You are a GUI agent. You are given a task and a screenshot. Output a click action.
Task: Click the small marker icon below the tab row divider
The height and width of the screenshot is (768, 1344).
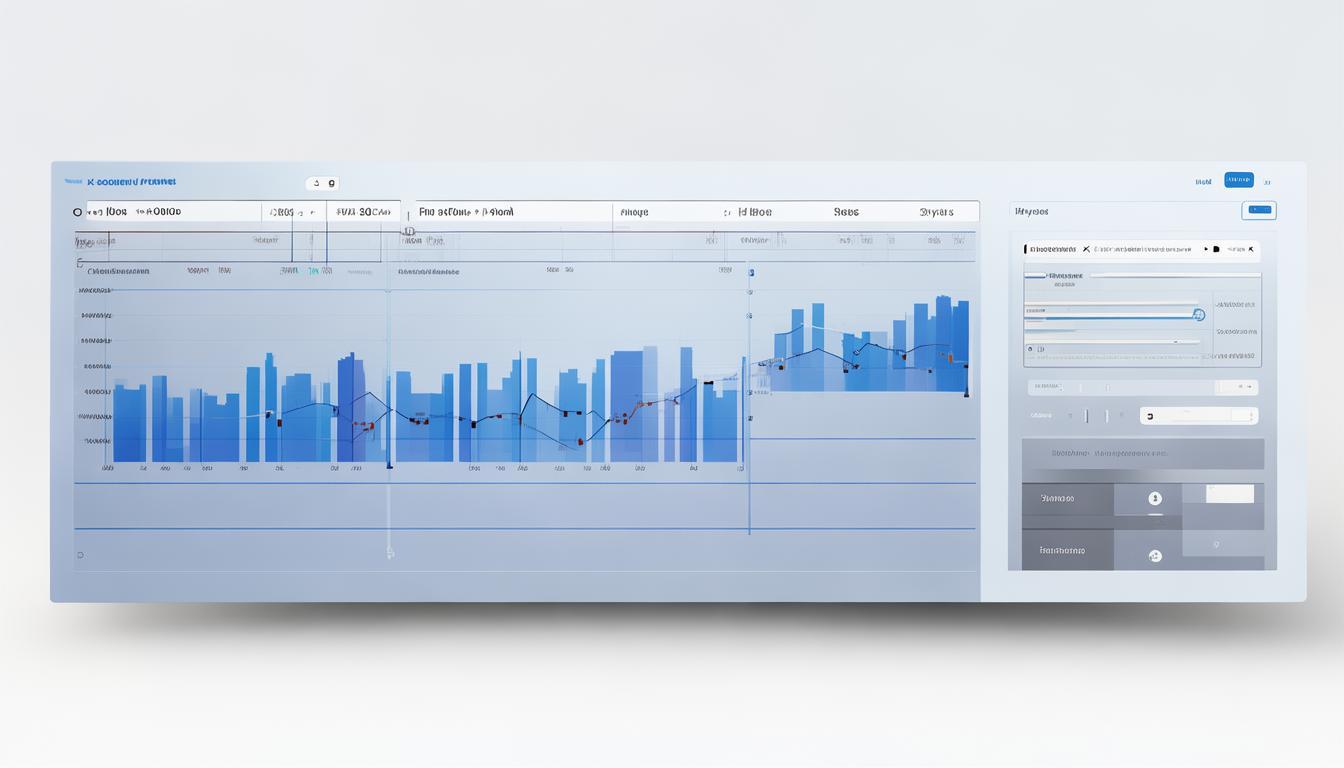[408, 232]
